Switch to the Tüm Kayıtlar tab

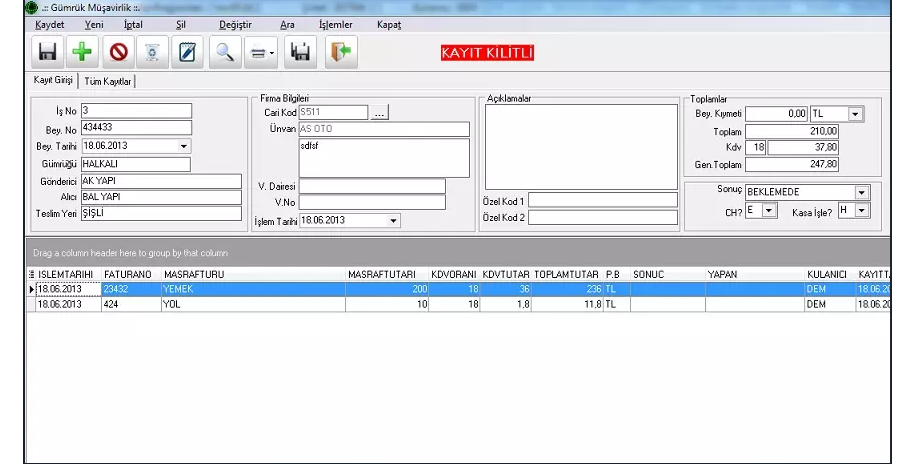click(109, 81)
